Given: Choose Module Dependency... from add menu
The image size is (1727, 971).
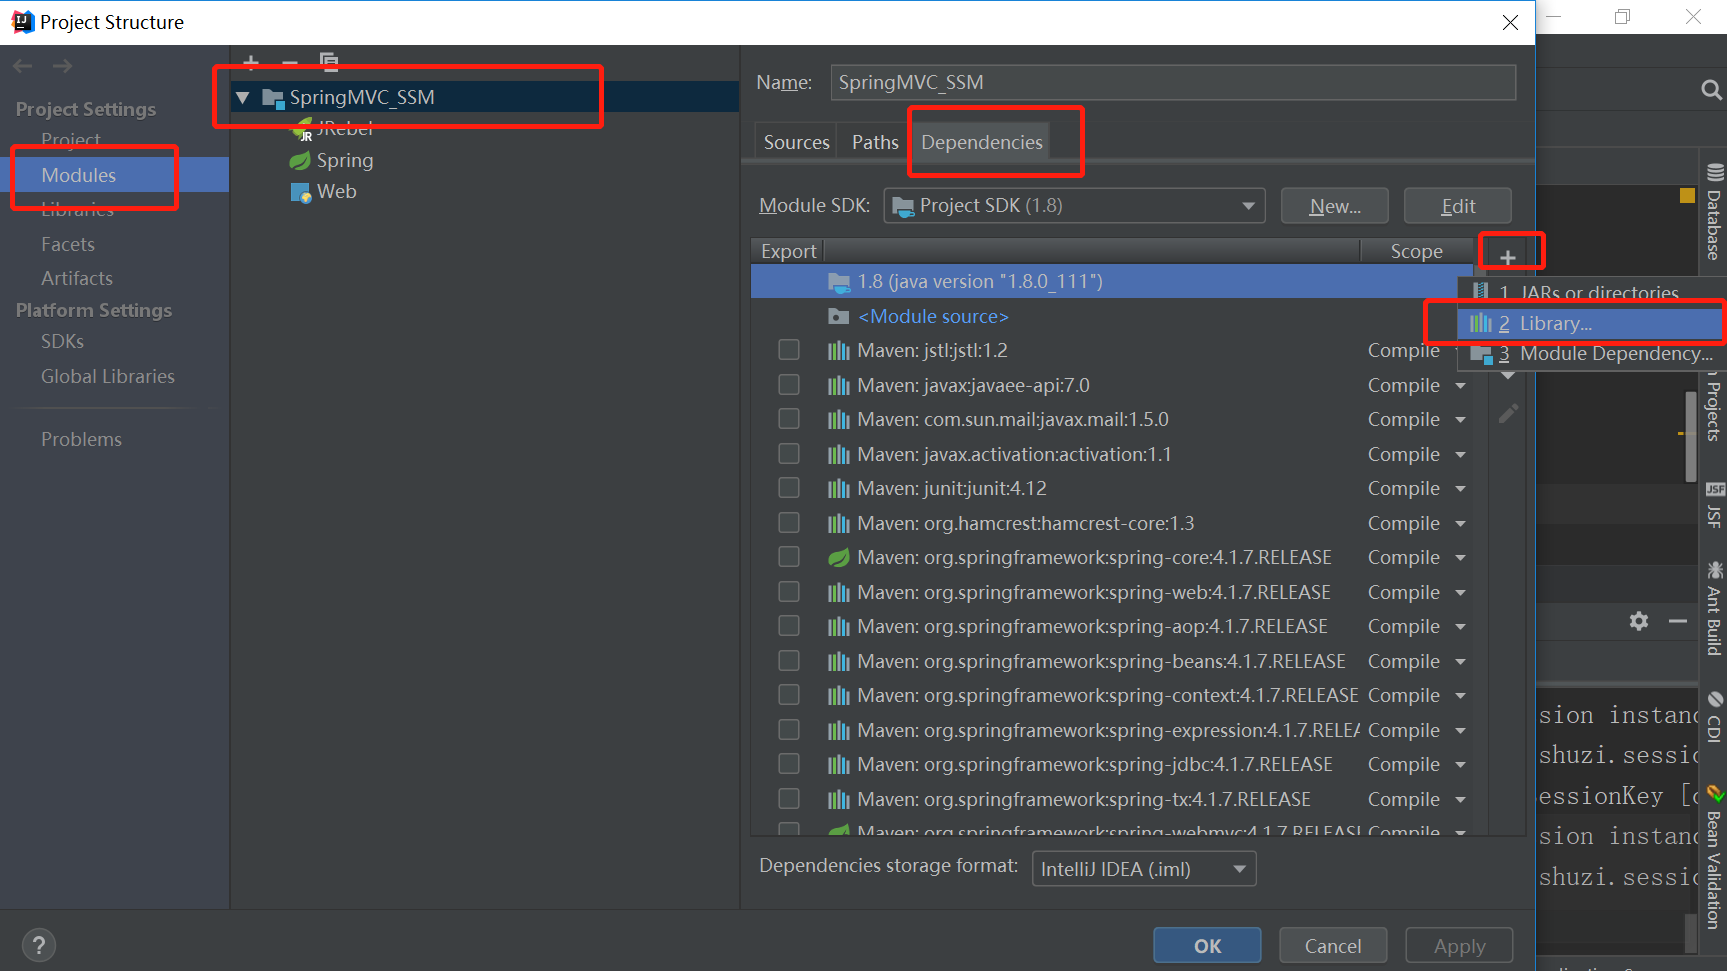Looking at the screenshot, I should point(1591,354).
